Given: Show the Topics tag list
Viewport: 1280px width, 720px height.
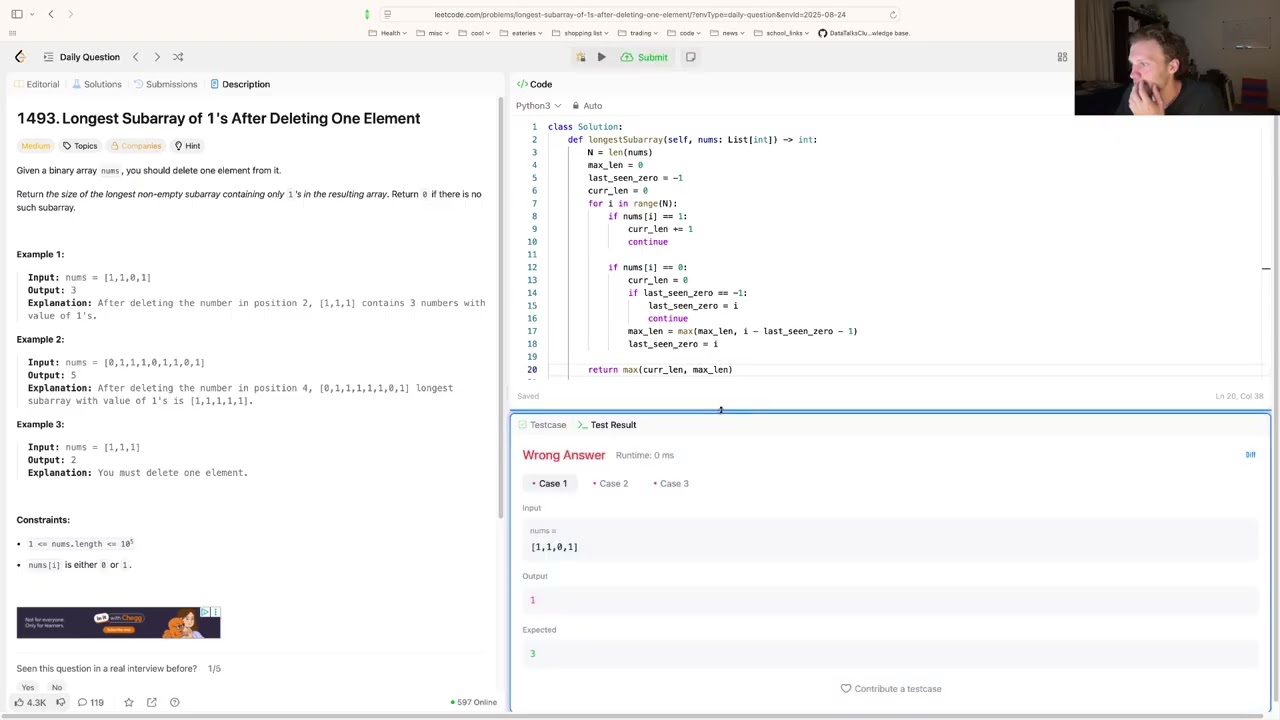Looking at the screenshot, I should pyautogui.click(x=80, y=146).
